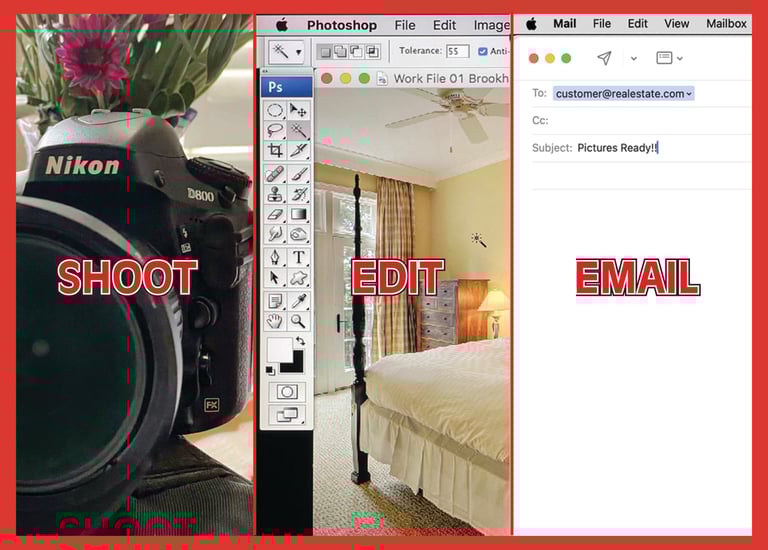Click the Cc field in Mail

click(x=641, y=120)
